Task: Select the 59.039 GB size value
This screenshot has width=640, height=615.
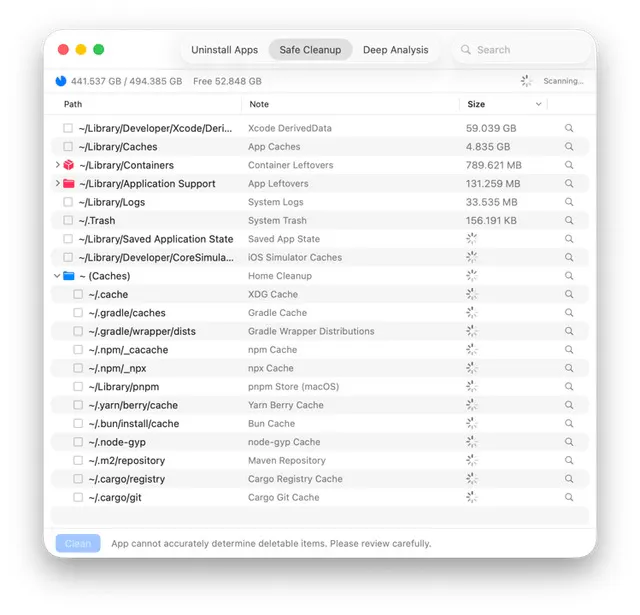Action: (x=491, y=128)
